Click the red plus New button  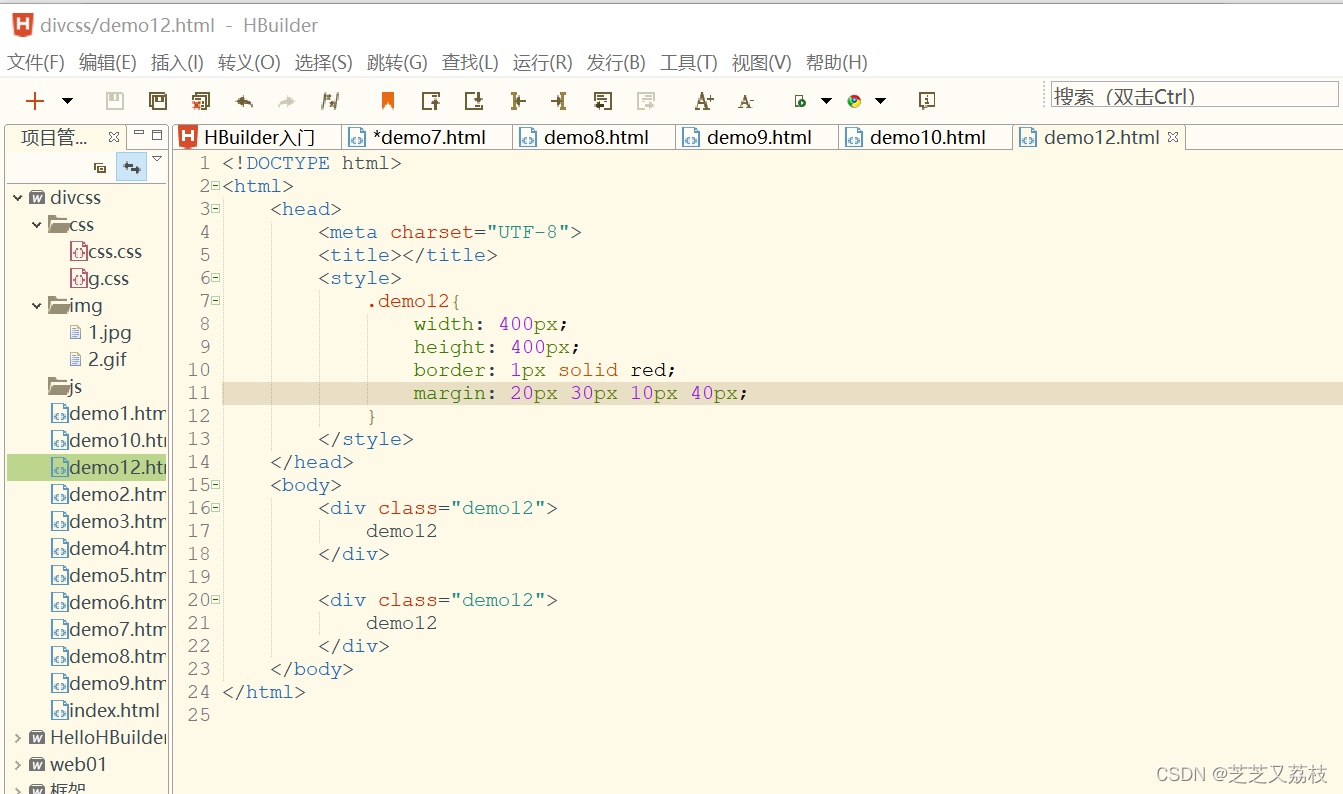tap(35, 100)
